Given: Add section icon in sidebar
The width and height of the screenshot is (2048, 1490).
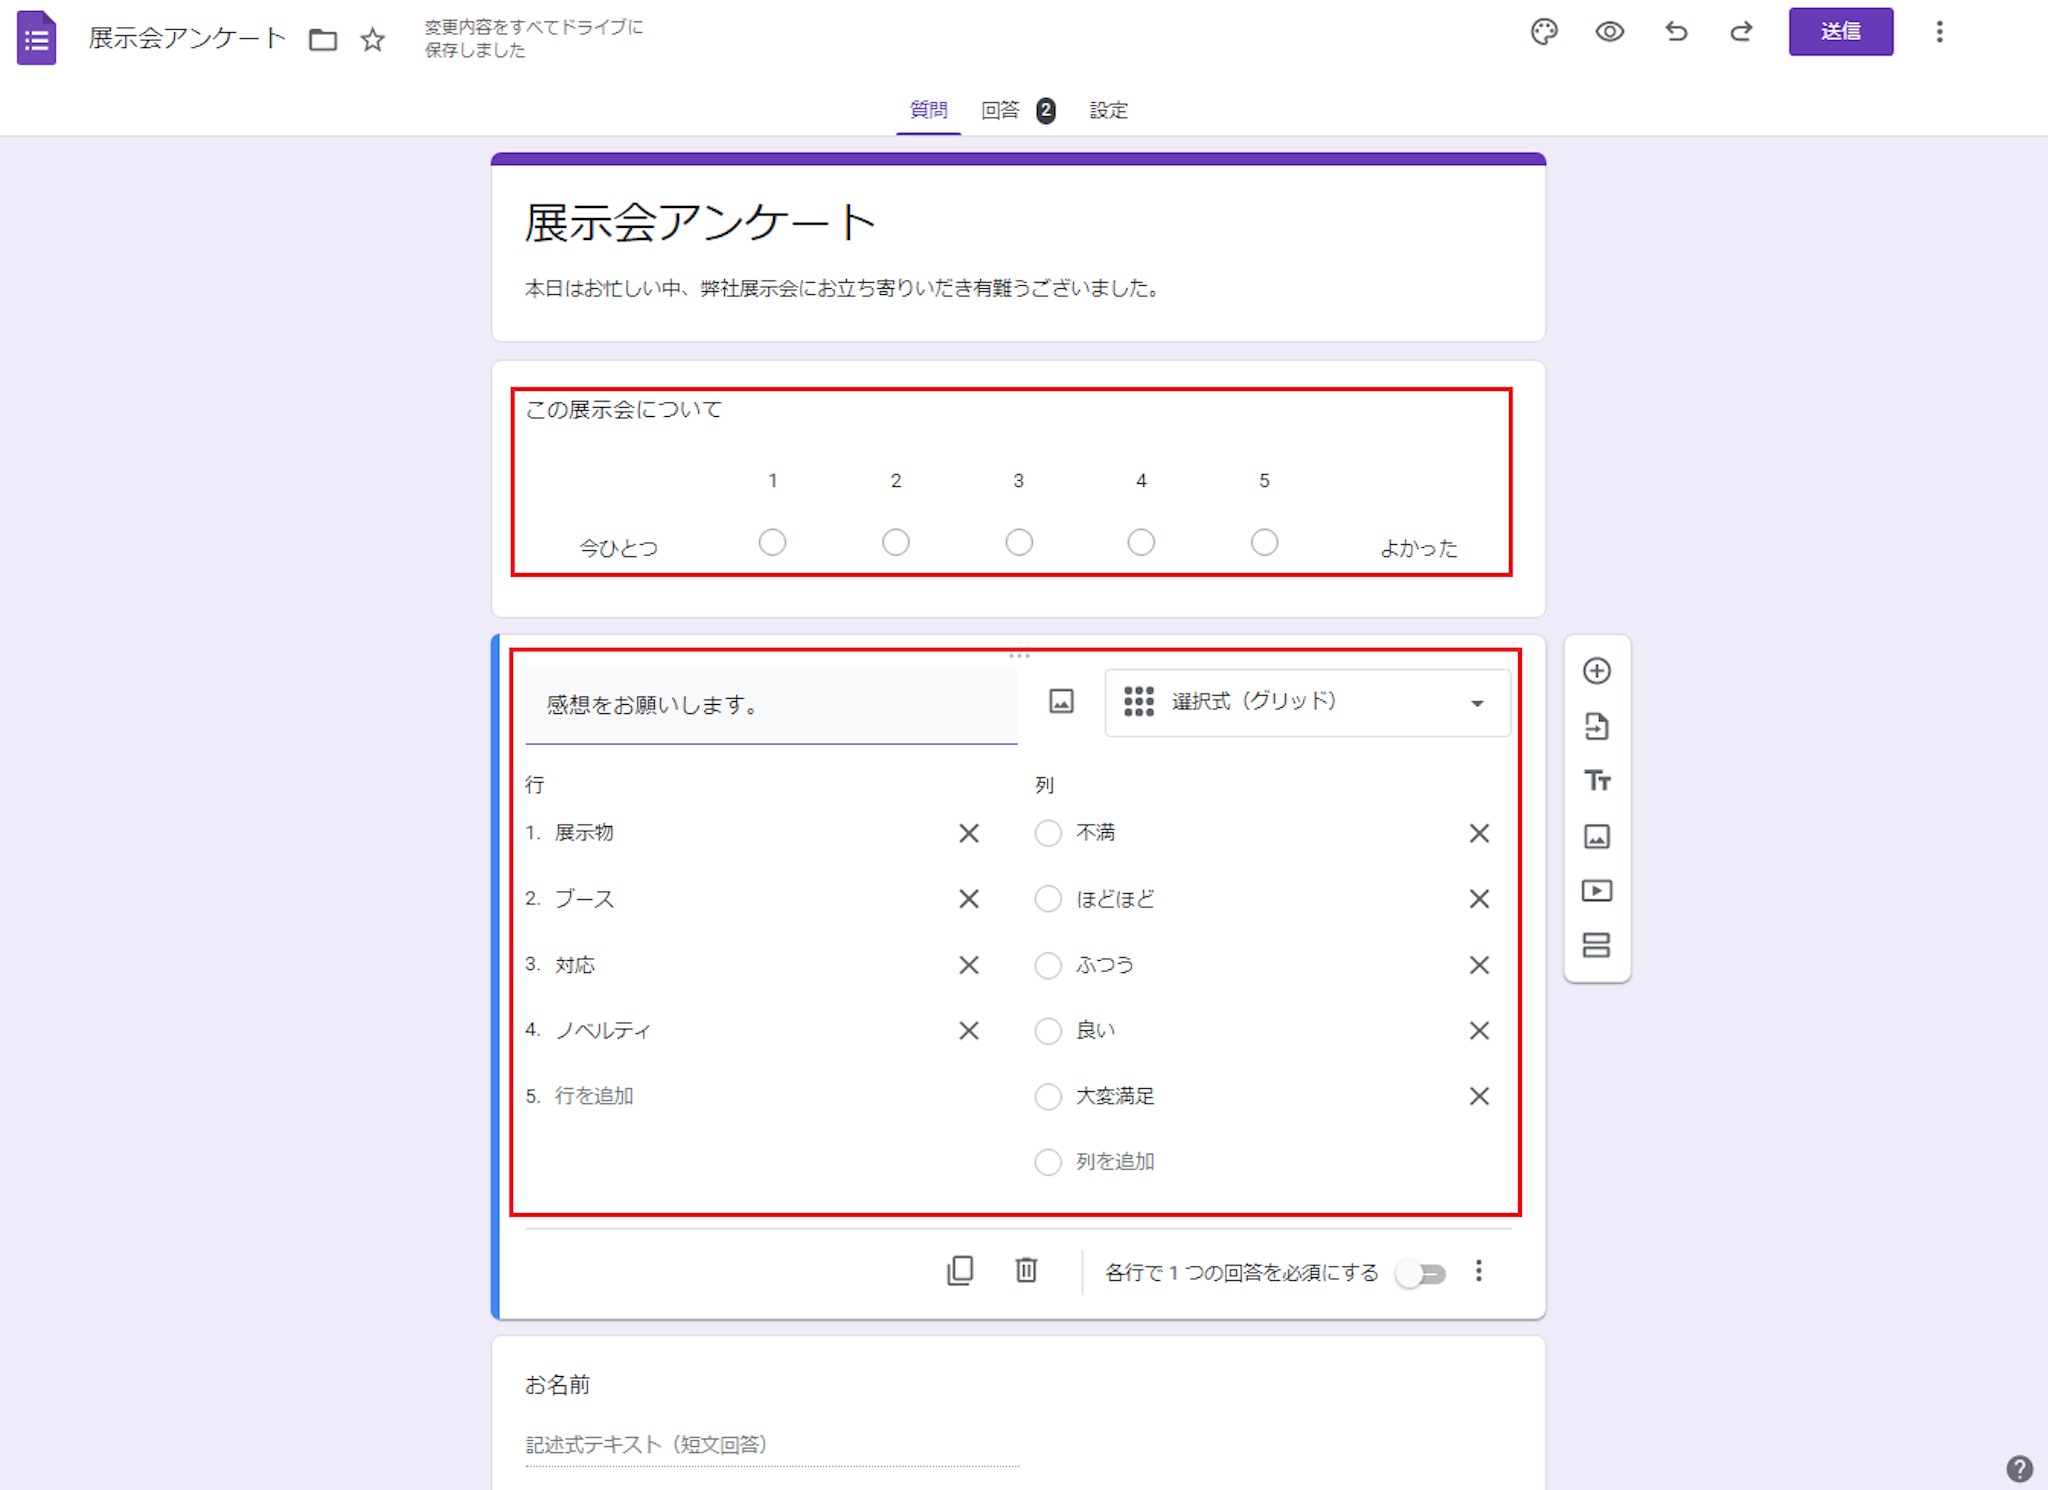Looking at the screenshot, I should click(x=1597, y=945).
